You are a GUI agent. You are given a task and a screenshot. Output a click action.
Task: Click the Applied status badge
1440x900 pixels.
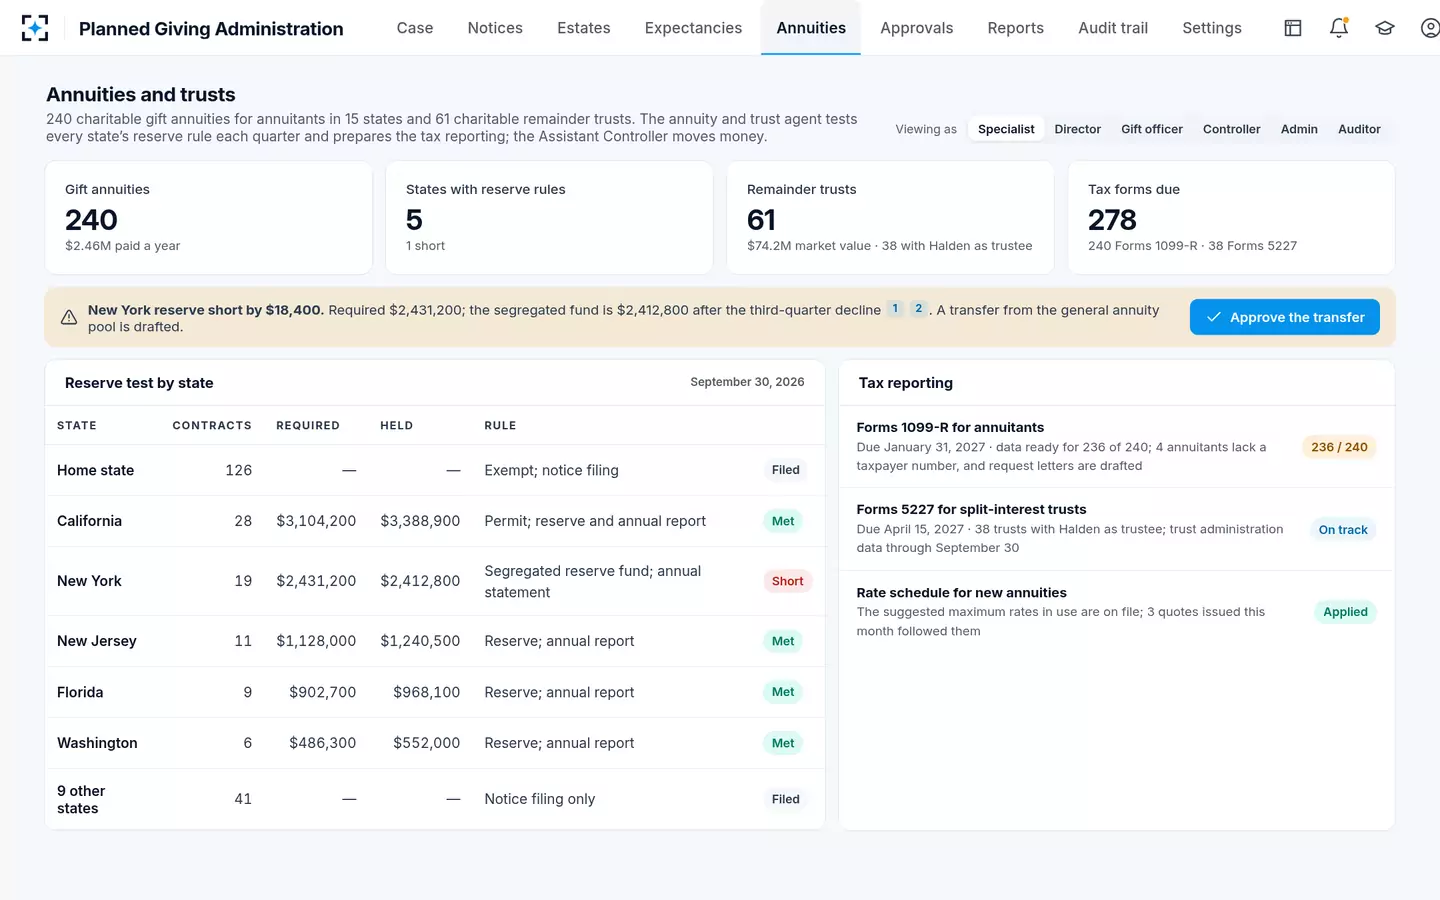tap(1345, 612)
